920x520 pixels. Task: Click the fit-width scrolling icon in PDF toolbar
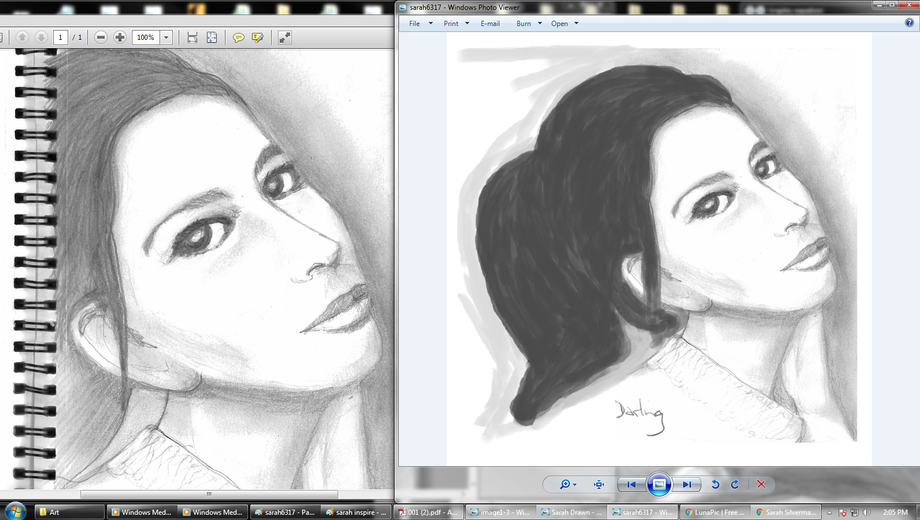click(x=192, y=37)
